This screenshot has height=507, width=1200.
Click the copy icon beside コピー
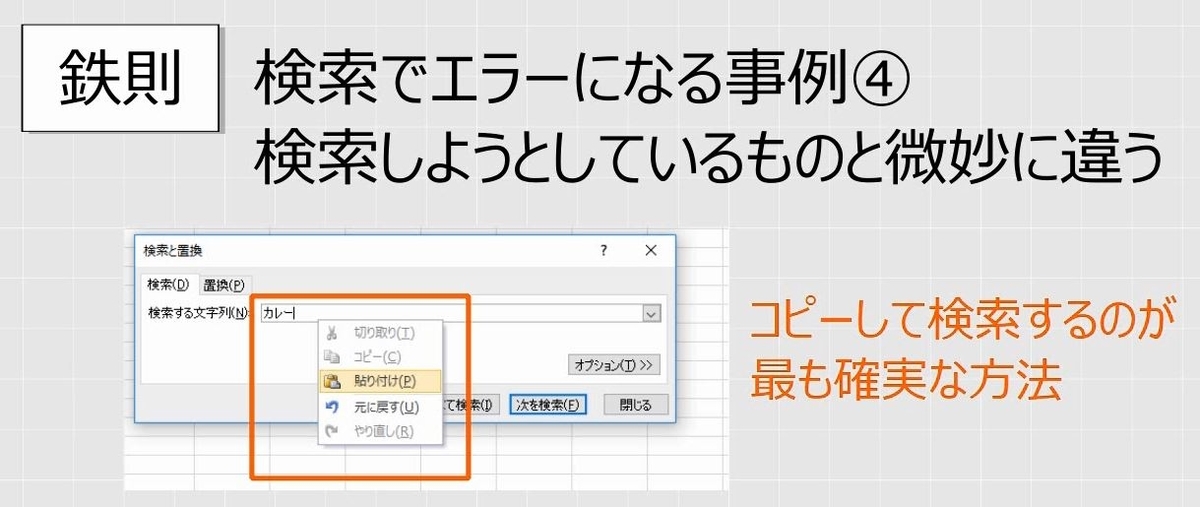(x=332, y=357)
